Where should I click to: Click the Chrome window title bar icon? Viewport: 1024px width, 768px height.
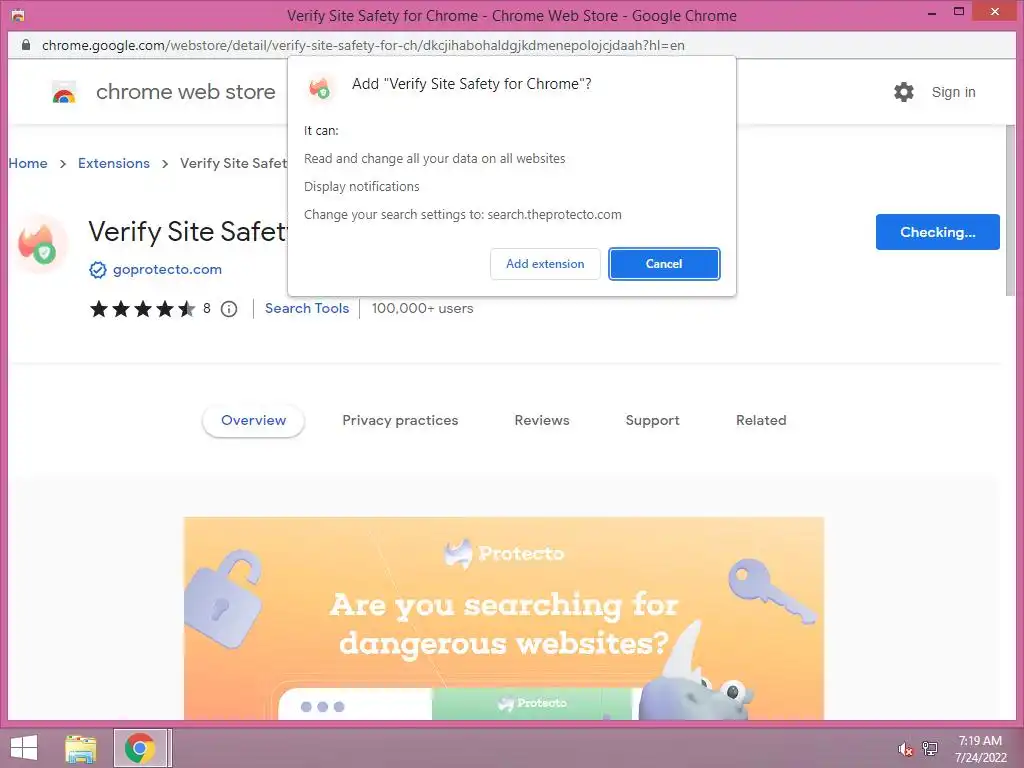(18, 15)
